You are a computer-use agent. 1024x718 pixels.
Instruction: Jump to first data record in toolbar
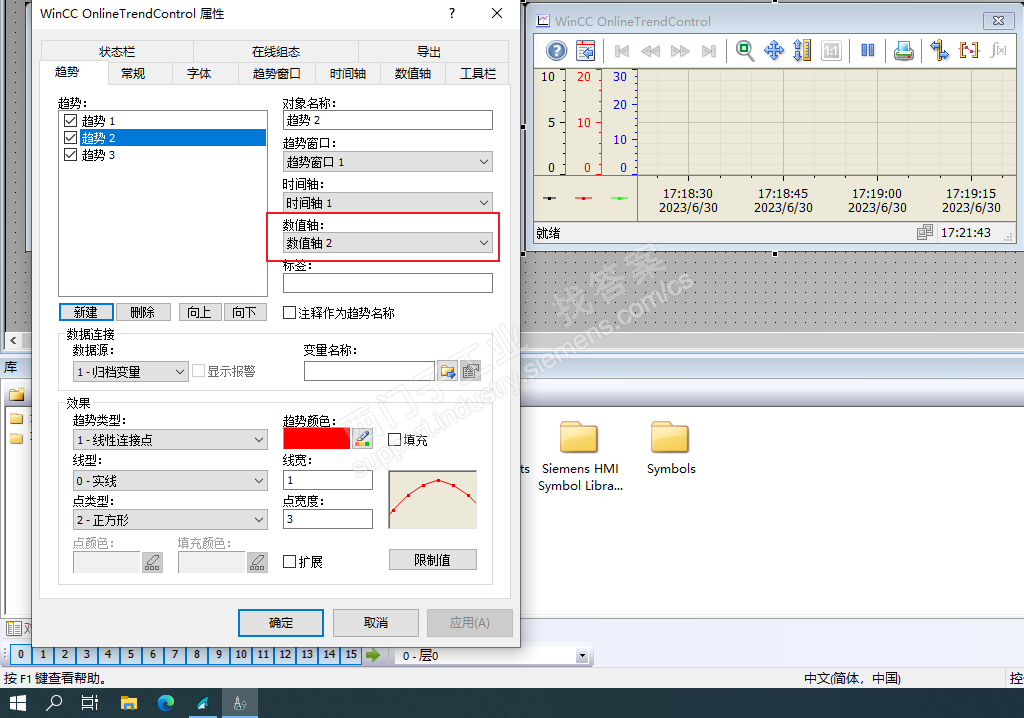622,51
